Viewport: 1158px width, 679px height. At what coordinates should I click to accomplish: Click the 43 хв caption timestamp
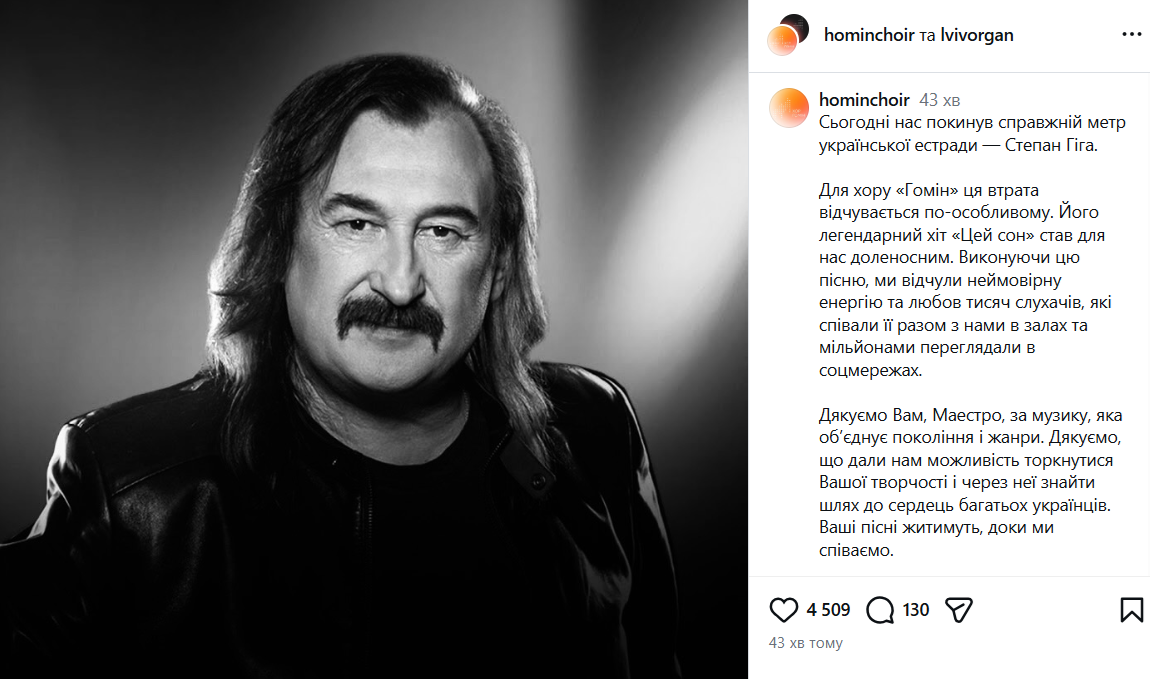[939, 100]
